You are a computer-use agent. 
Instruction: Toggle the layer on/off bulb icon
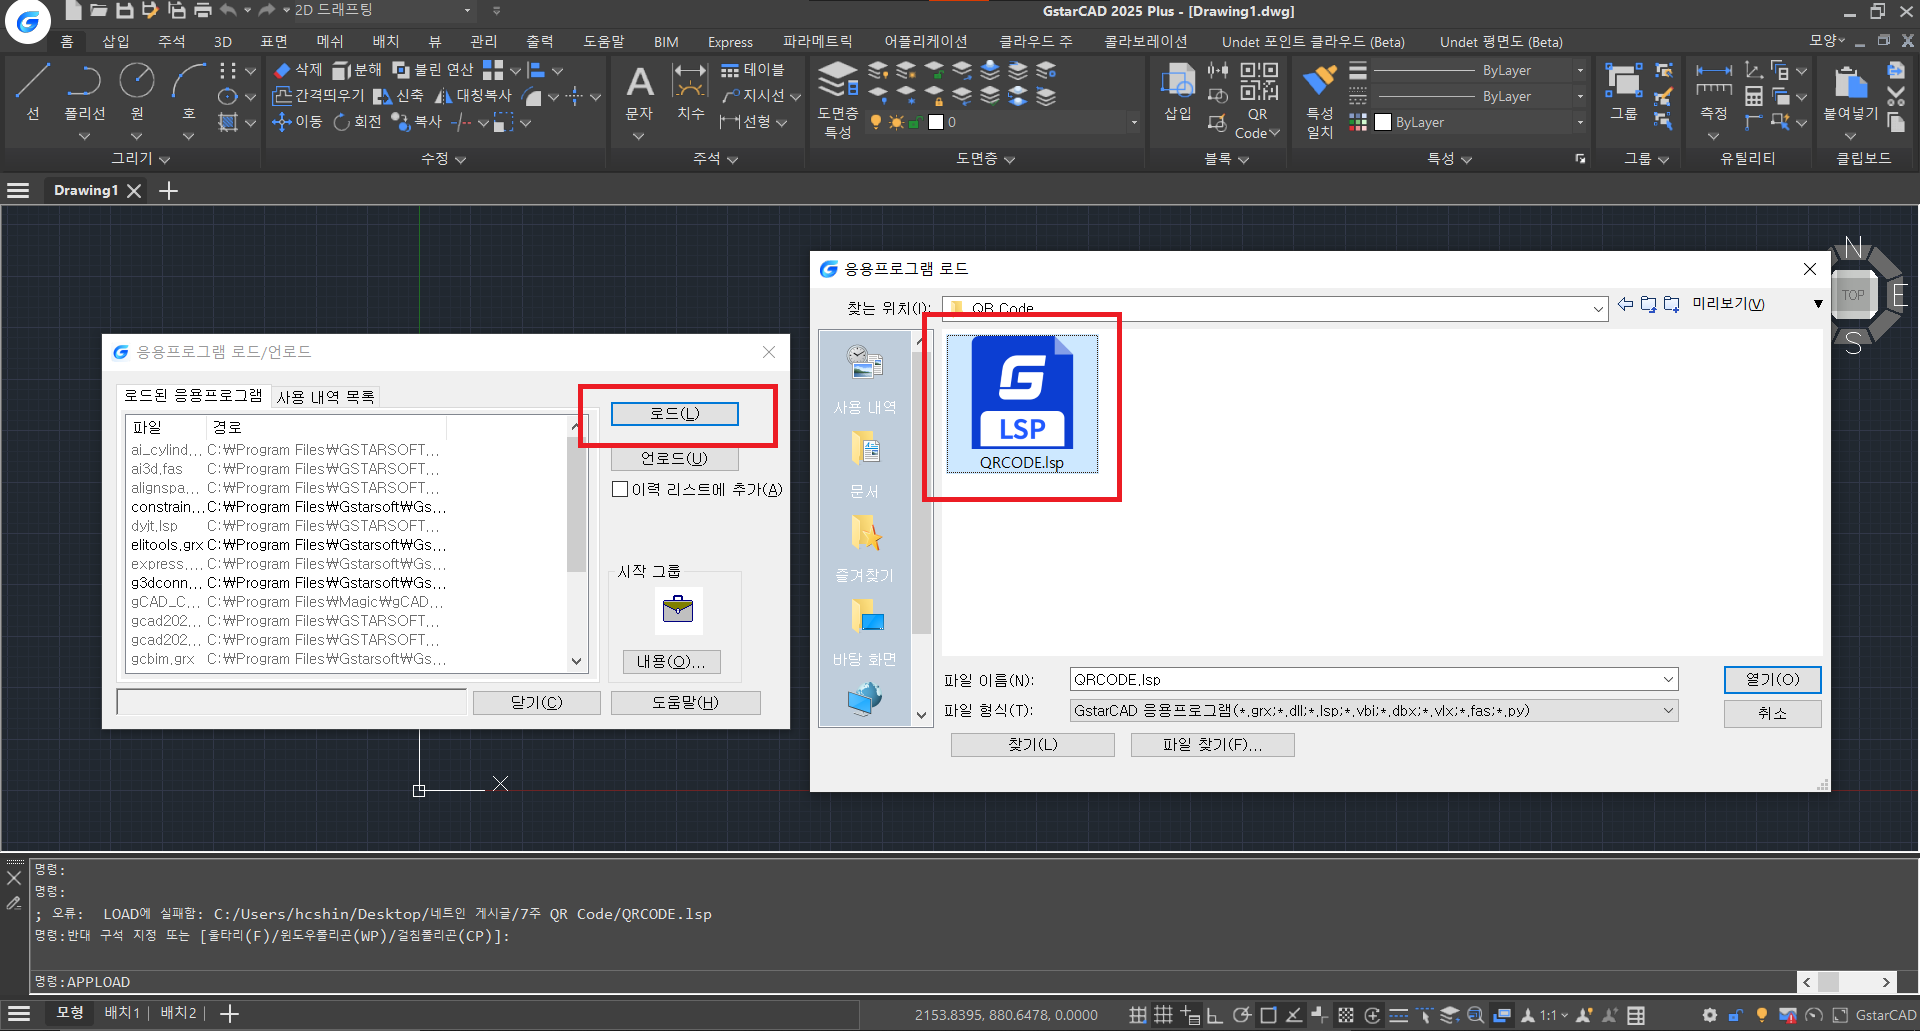876,122
